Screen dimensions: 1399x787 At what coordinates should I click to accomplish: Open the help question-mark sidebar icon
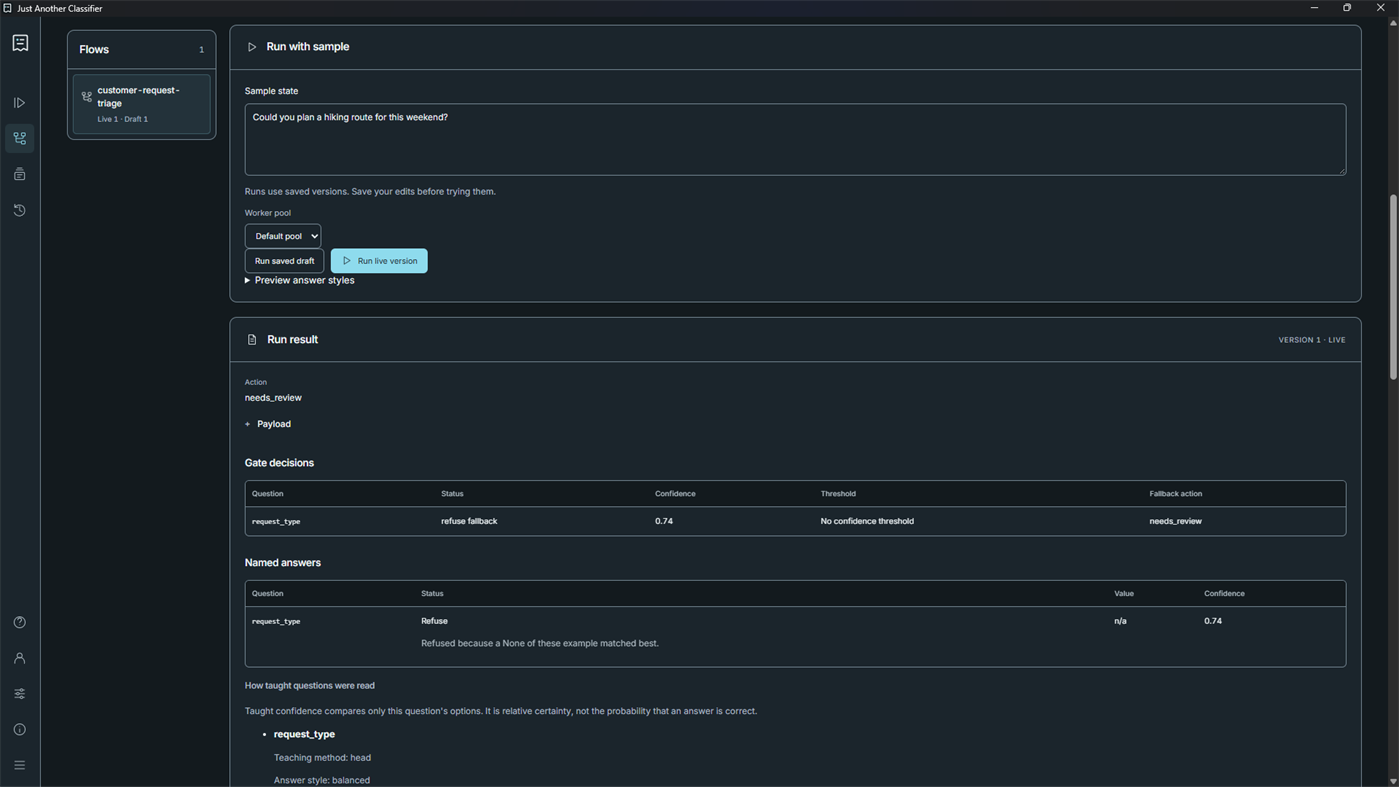tap(20, 622)
